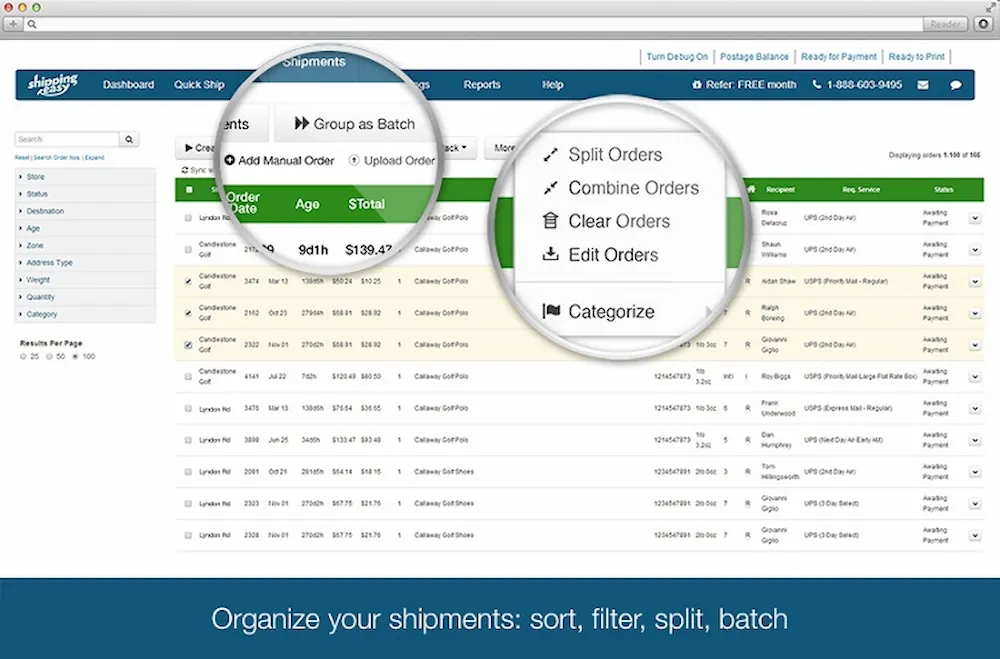
Task: Expand the Status filter
Action: point(85,194)
